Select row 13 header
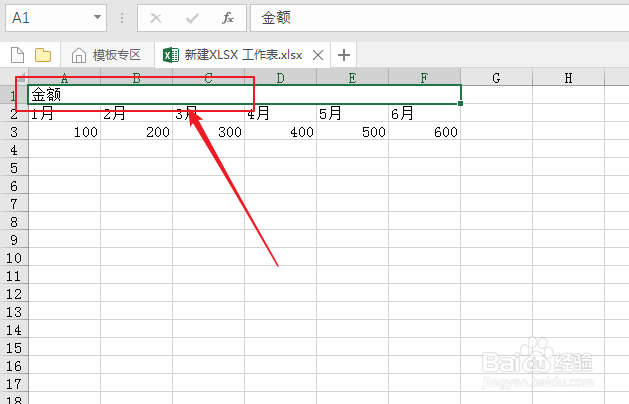The width and height of the screenshot is (629, 404). point(14,312)
